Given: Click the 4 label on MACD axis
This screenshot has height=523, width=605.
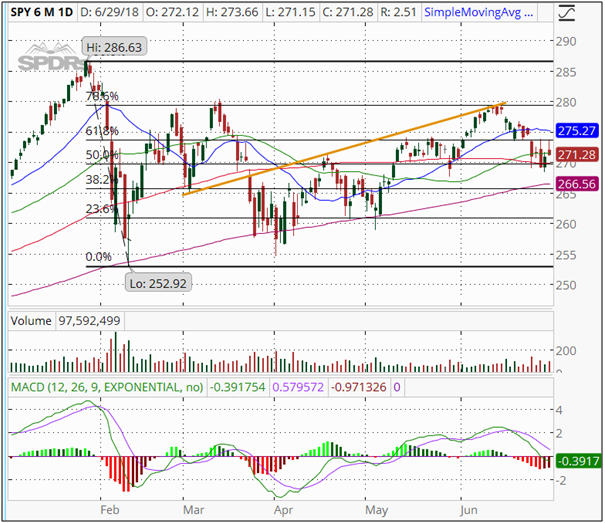Looking at the screenshot, I should pyautogui.click(x=559, y=410).
